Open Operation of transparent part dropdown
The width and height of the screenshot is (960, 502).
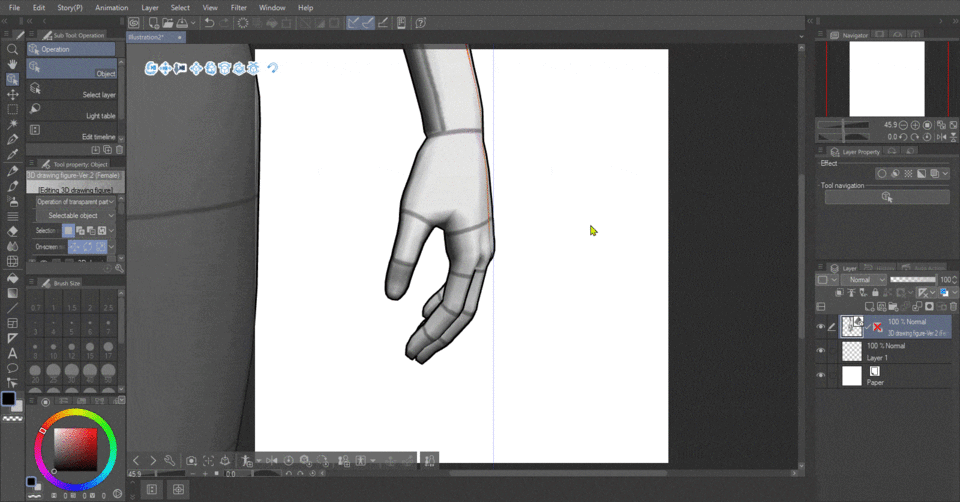75,201
